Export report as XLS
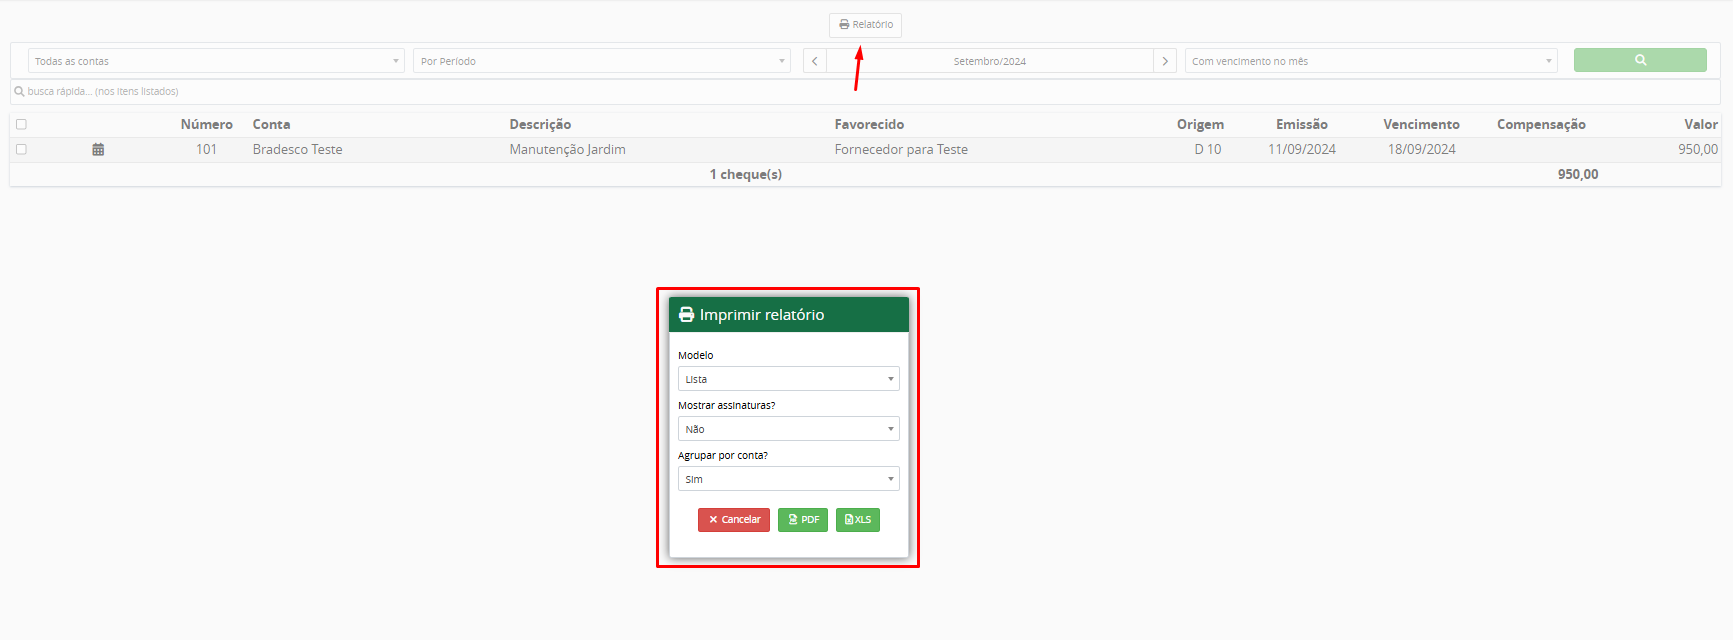This screenshot has height=640, width=1733. 858,520
